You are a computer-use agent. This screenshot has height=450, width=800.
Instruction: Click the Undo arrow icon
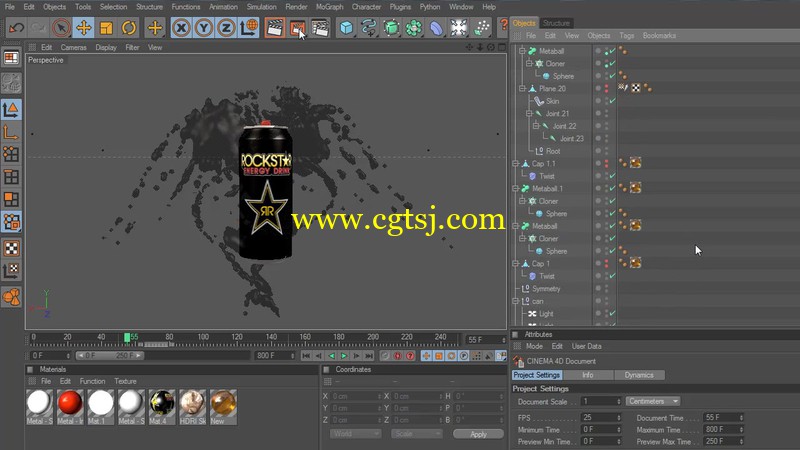coord(16,28)
